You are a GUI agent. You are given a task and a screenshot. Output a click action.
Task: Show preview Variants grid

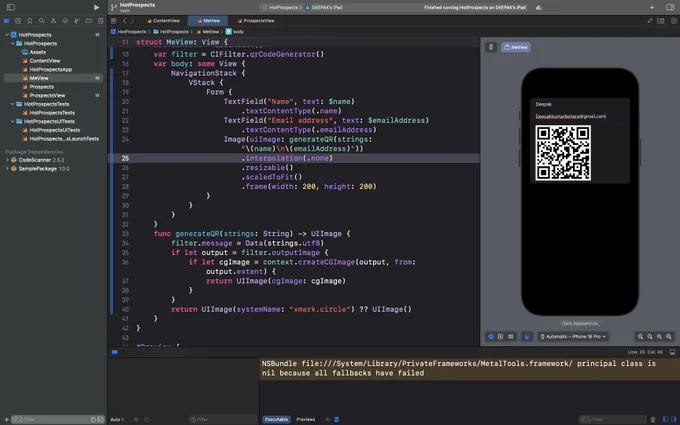pyautogui.click(x=511, y=337)
